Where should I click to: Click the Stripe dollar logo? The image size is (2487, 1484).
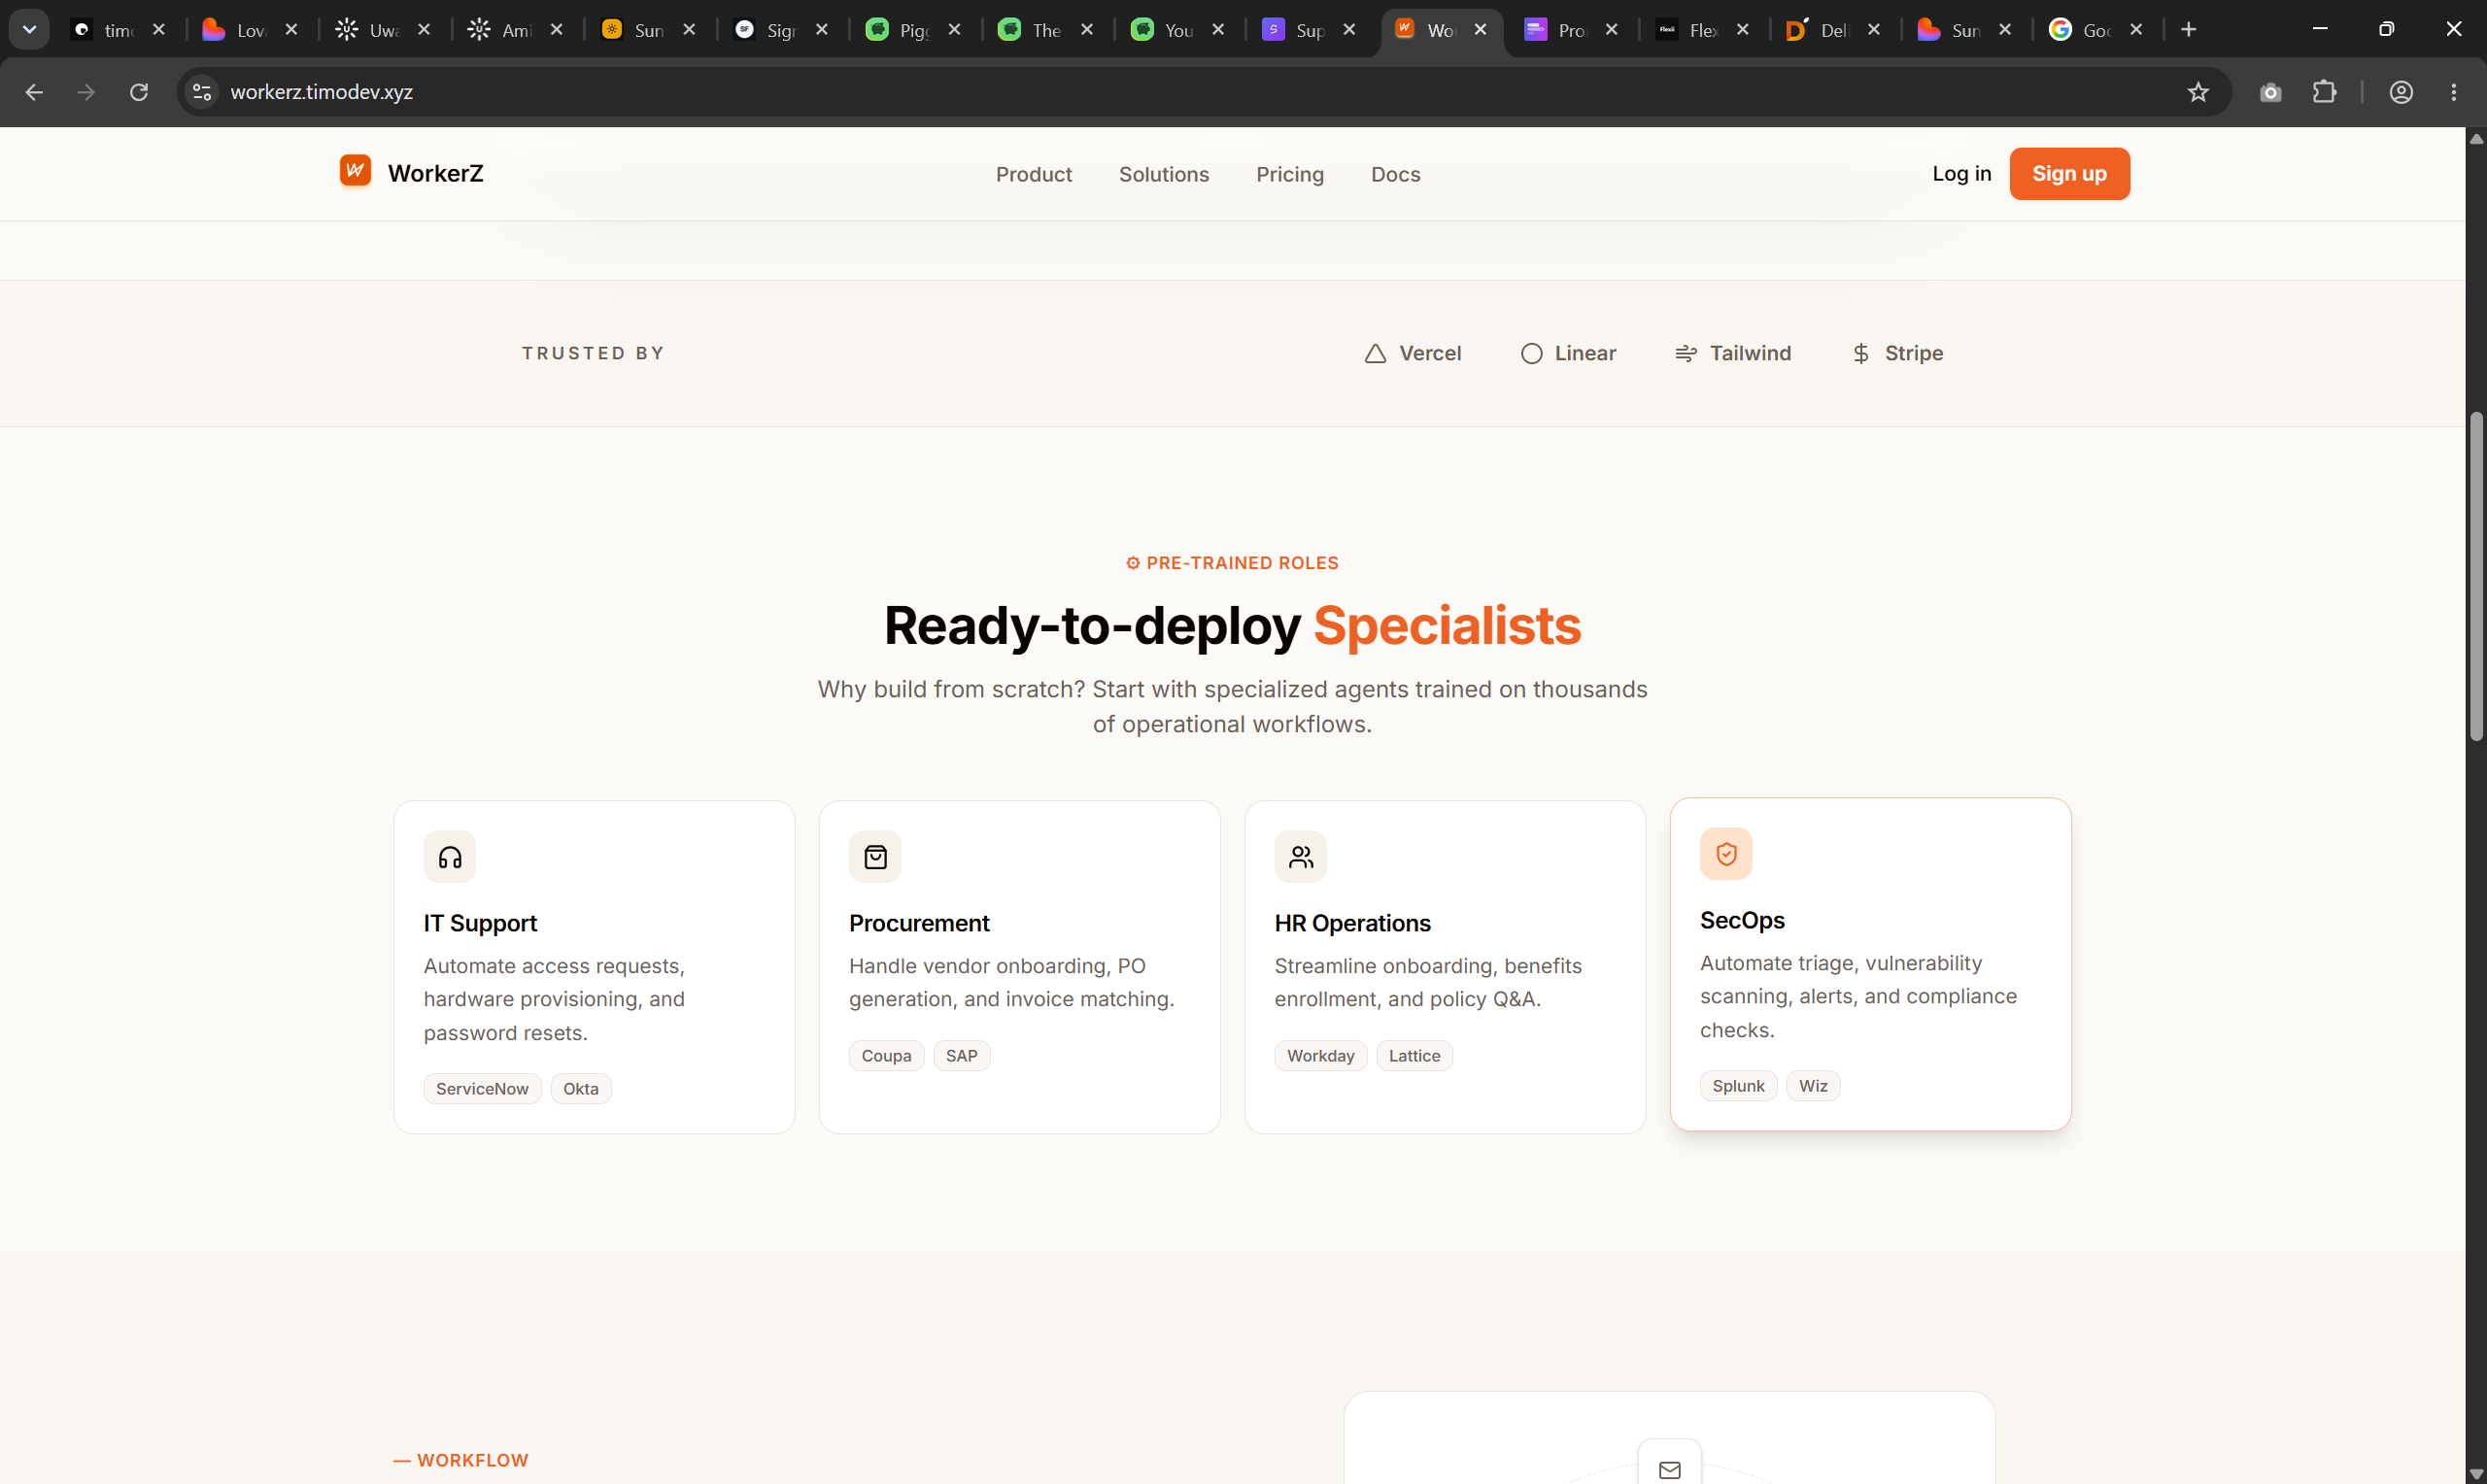(x=1861, y=354)
